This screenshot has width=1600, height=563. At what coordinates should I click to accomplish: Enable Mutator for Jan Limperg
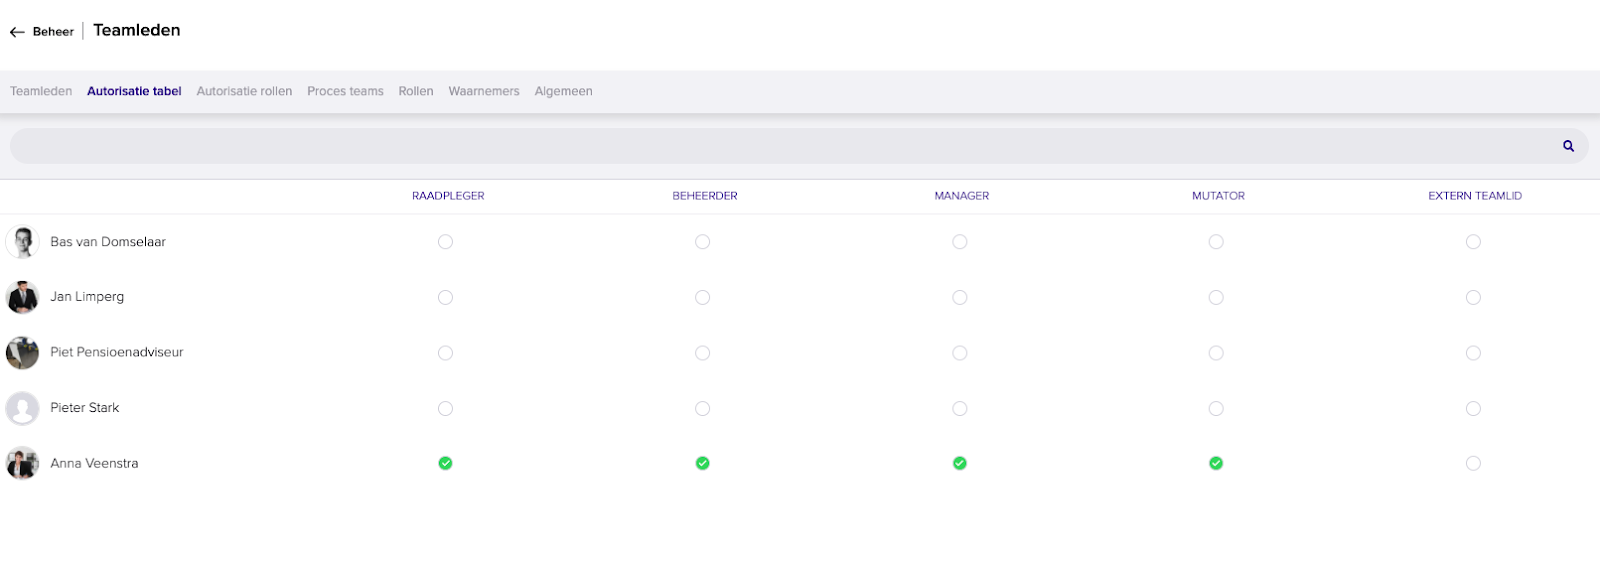[1216, 297]
